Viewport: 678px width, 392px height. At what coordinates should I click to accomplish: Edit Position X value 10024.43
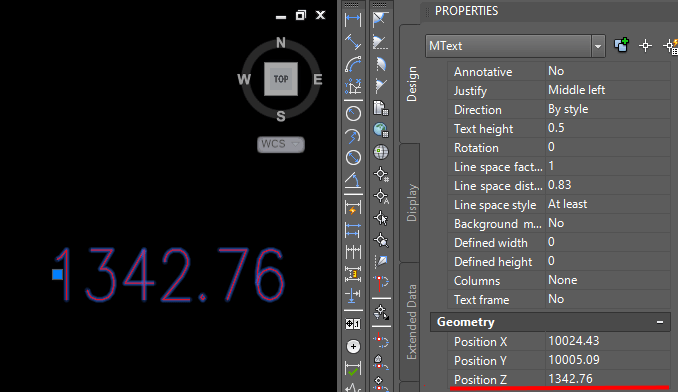click(608, 341)
